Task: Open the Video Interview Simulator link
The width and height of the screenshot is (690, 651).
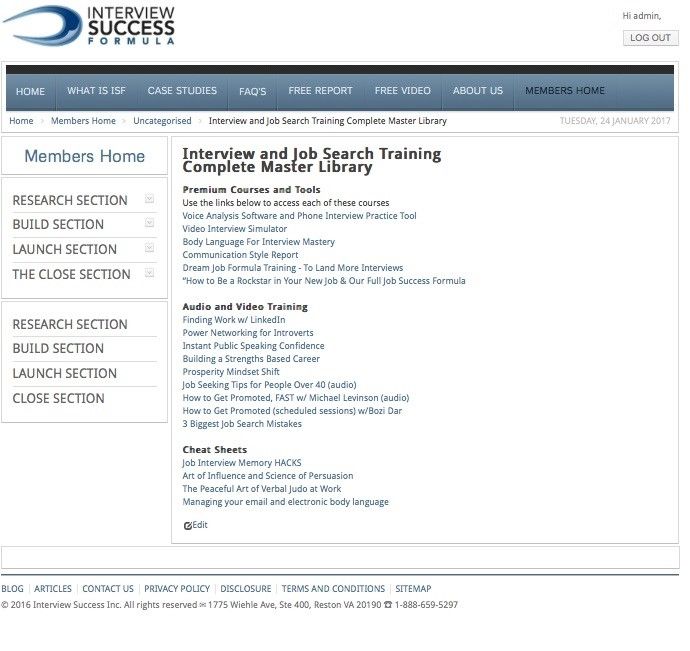Action: click(234, 229)
